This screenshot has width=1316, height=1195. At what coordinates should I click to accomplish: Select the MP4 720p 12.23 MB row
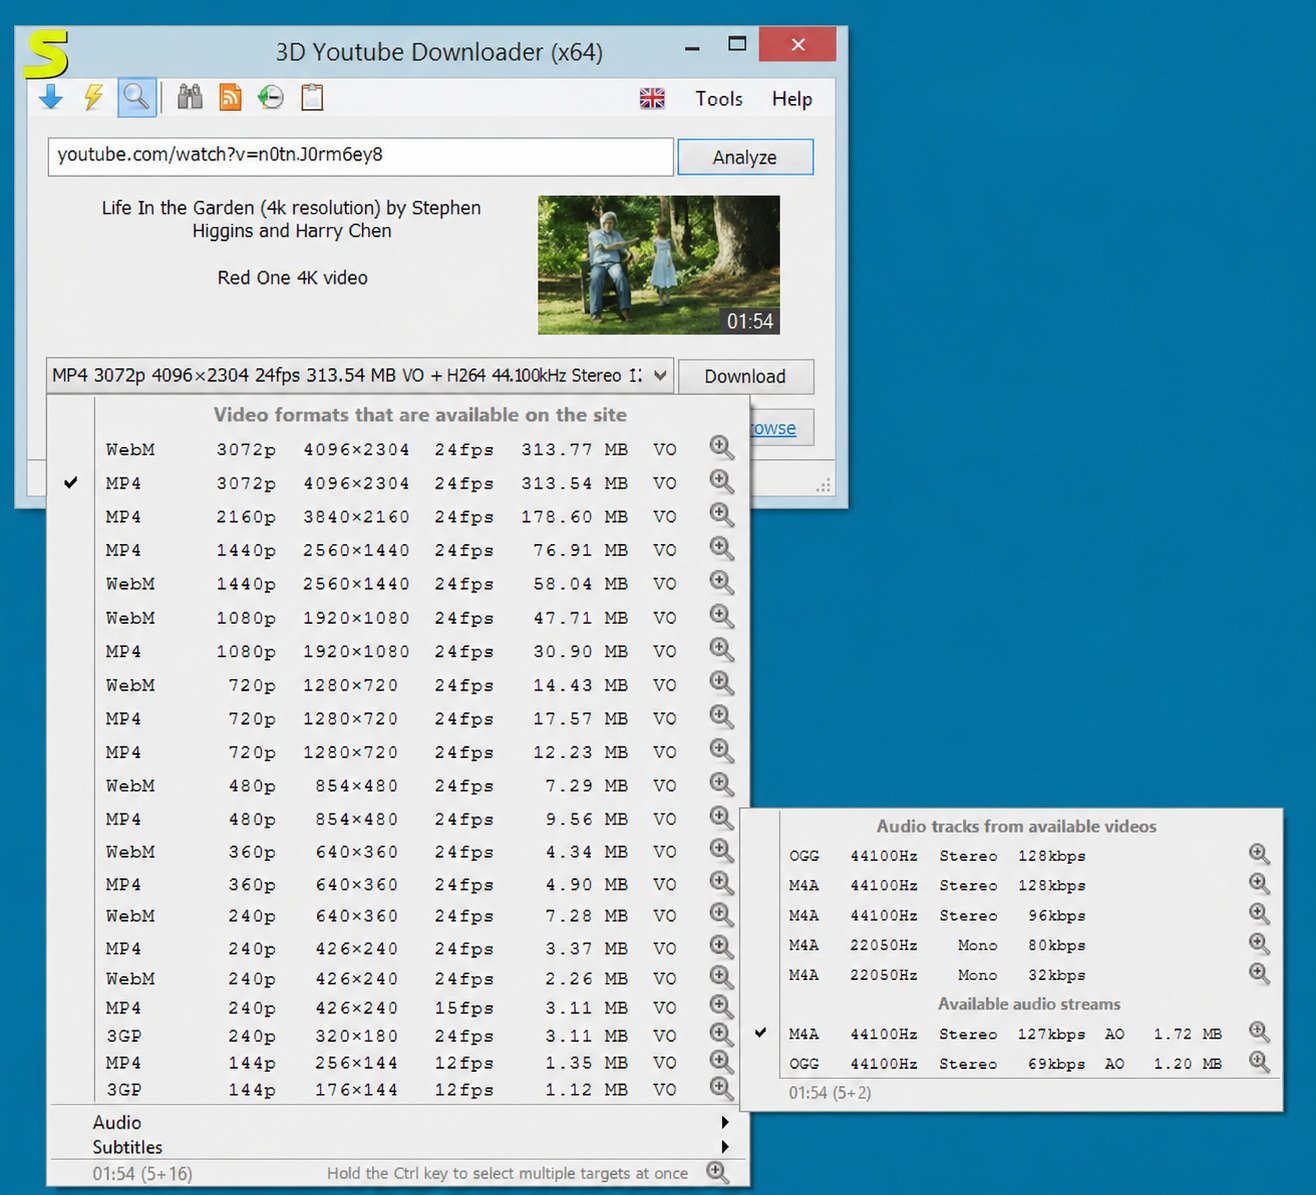click(398, 752)
